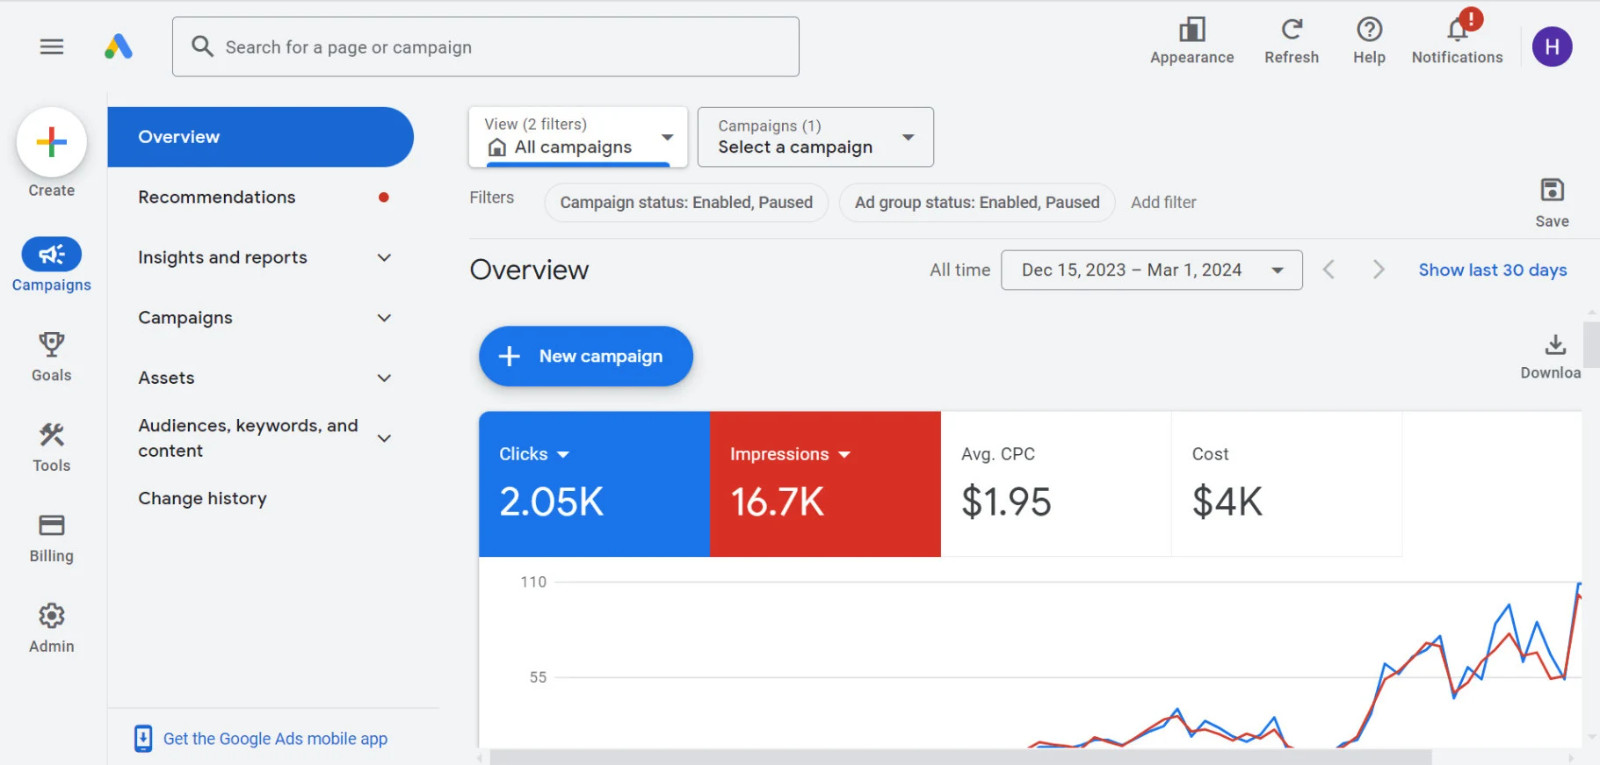Open the date range picker dropdown
Viewport: 1600px width, 765px height.
click(x=1152, y=270)
